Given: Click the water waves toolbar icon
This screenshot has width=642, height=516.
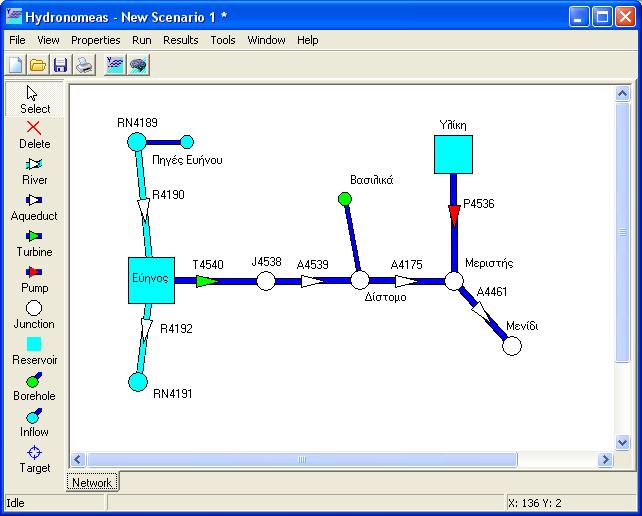Looking at the screenshot, I should [x=115, y=65].
